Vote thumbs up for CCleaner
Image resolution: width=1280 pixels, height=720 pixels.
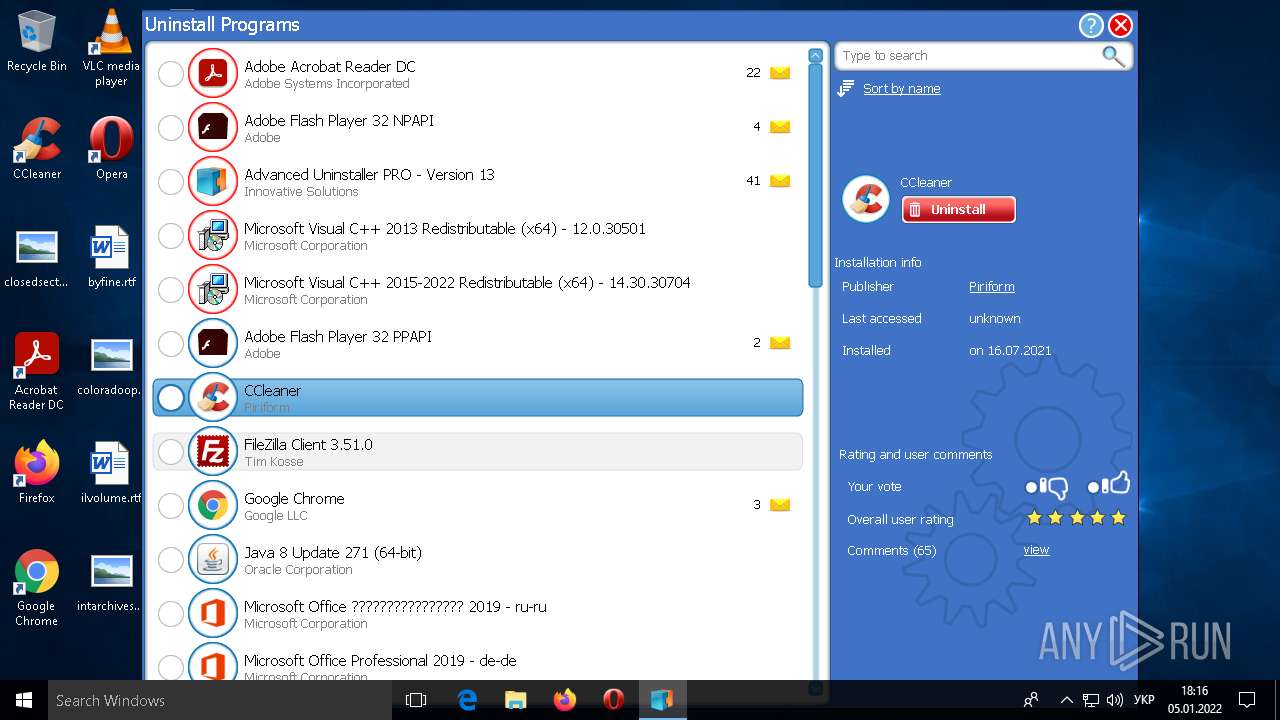pos(1108,485)
